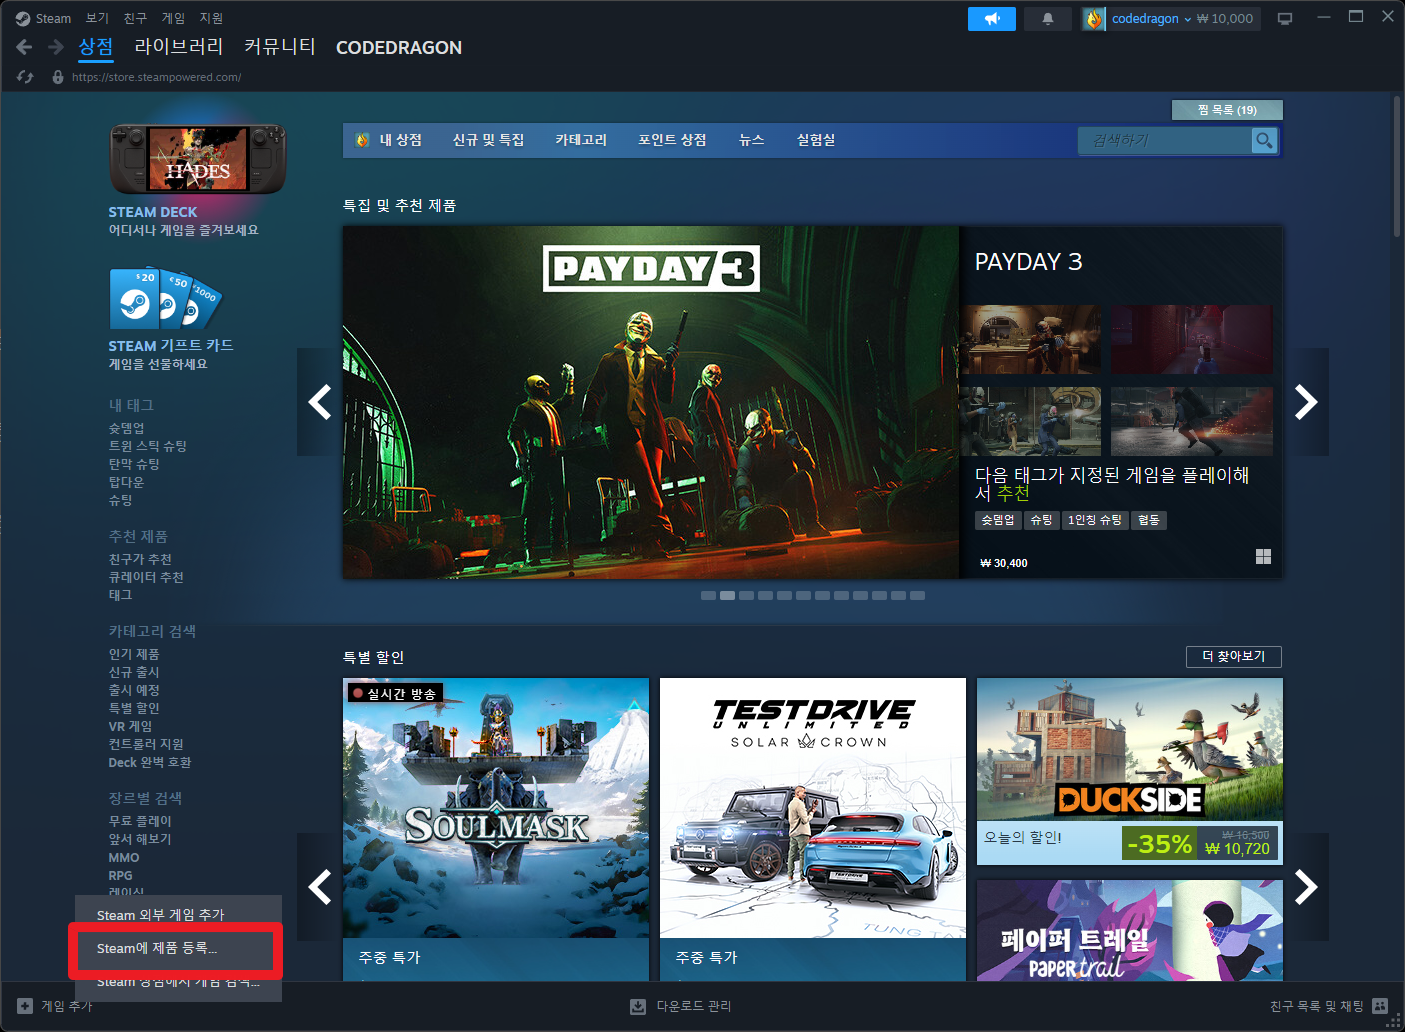Open the 게임 menu
1405x1032 pixels.
coord(173,18)
